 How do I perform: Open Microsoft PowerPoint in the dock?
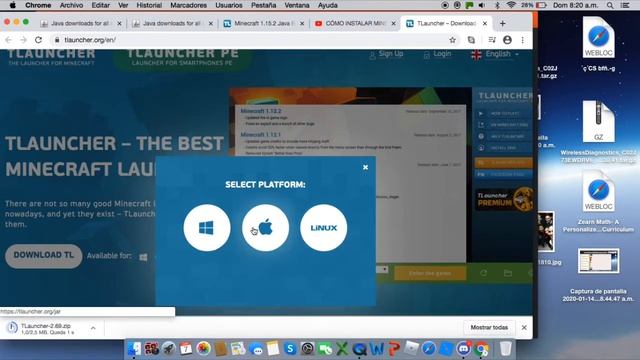tap(394, 349)
